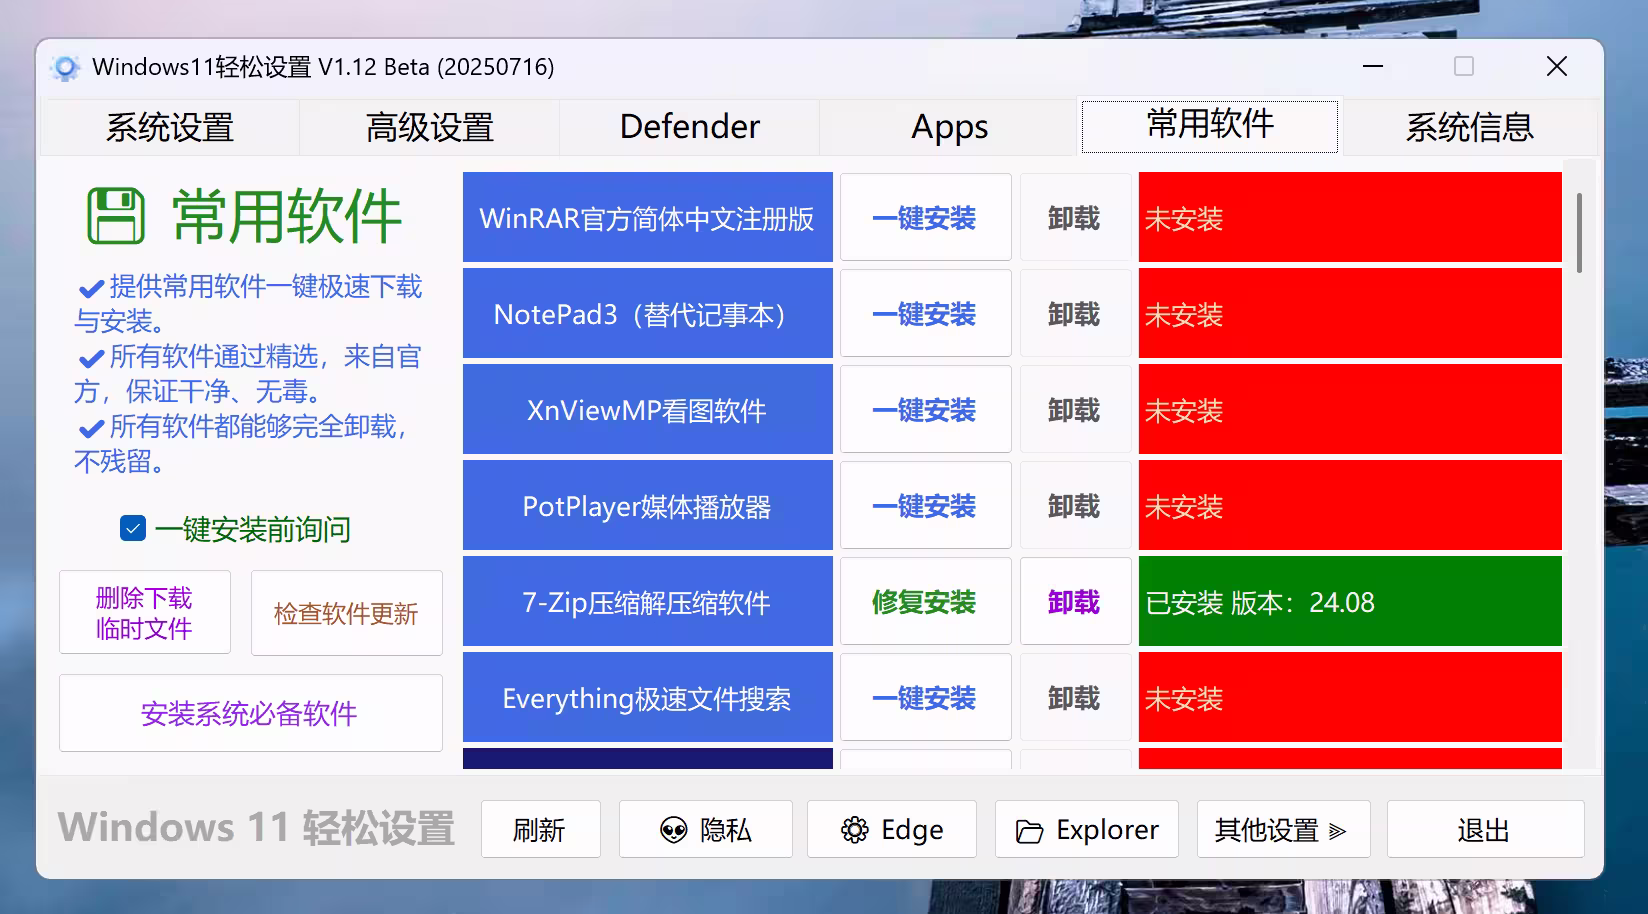
Task: Switch to the 高级设置 tab
Action: point(430,127)
